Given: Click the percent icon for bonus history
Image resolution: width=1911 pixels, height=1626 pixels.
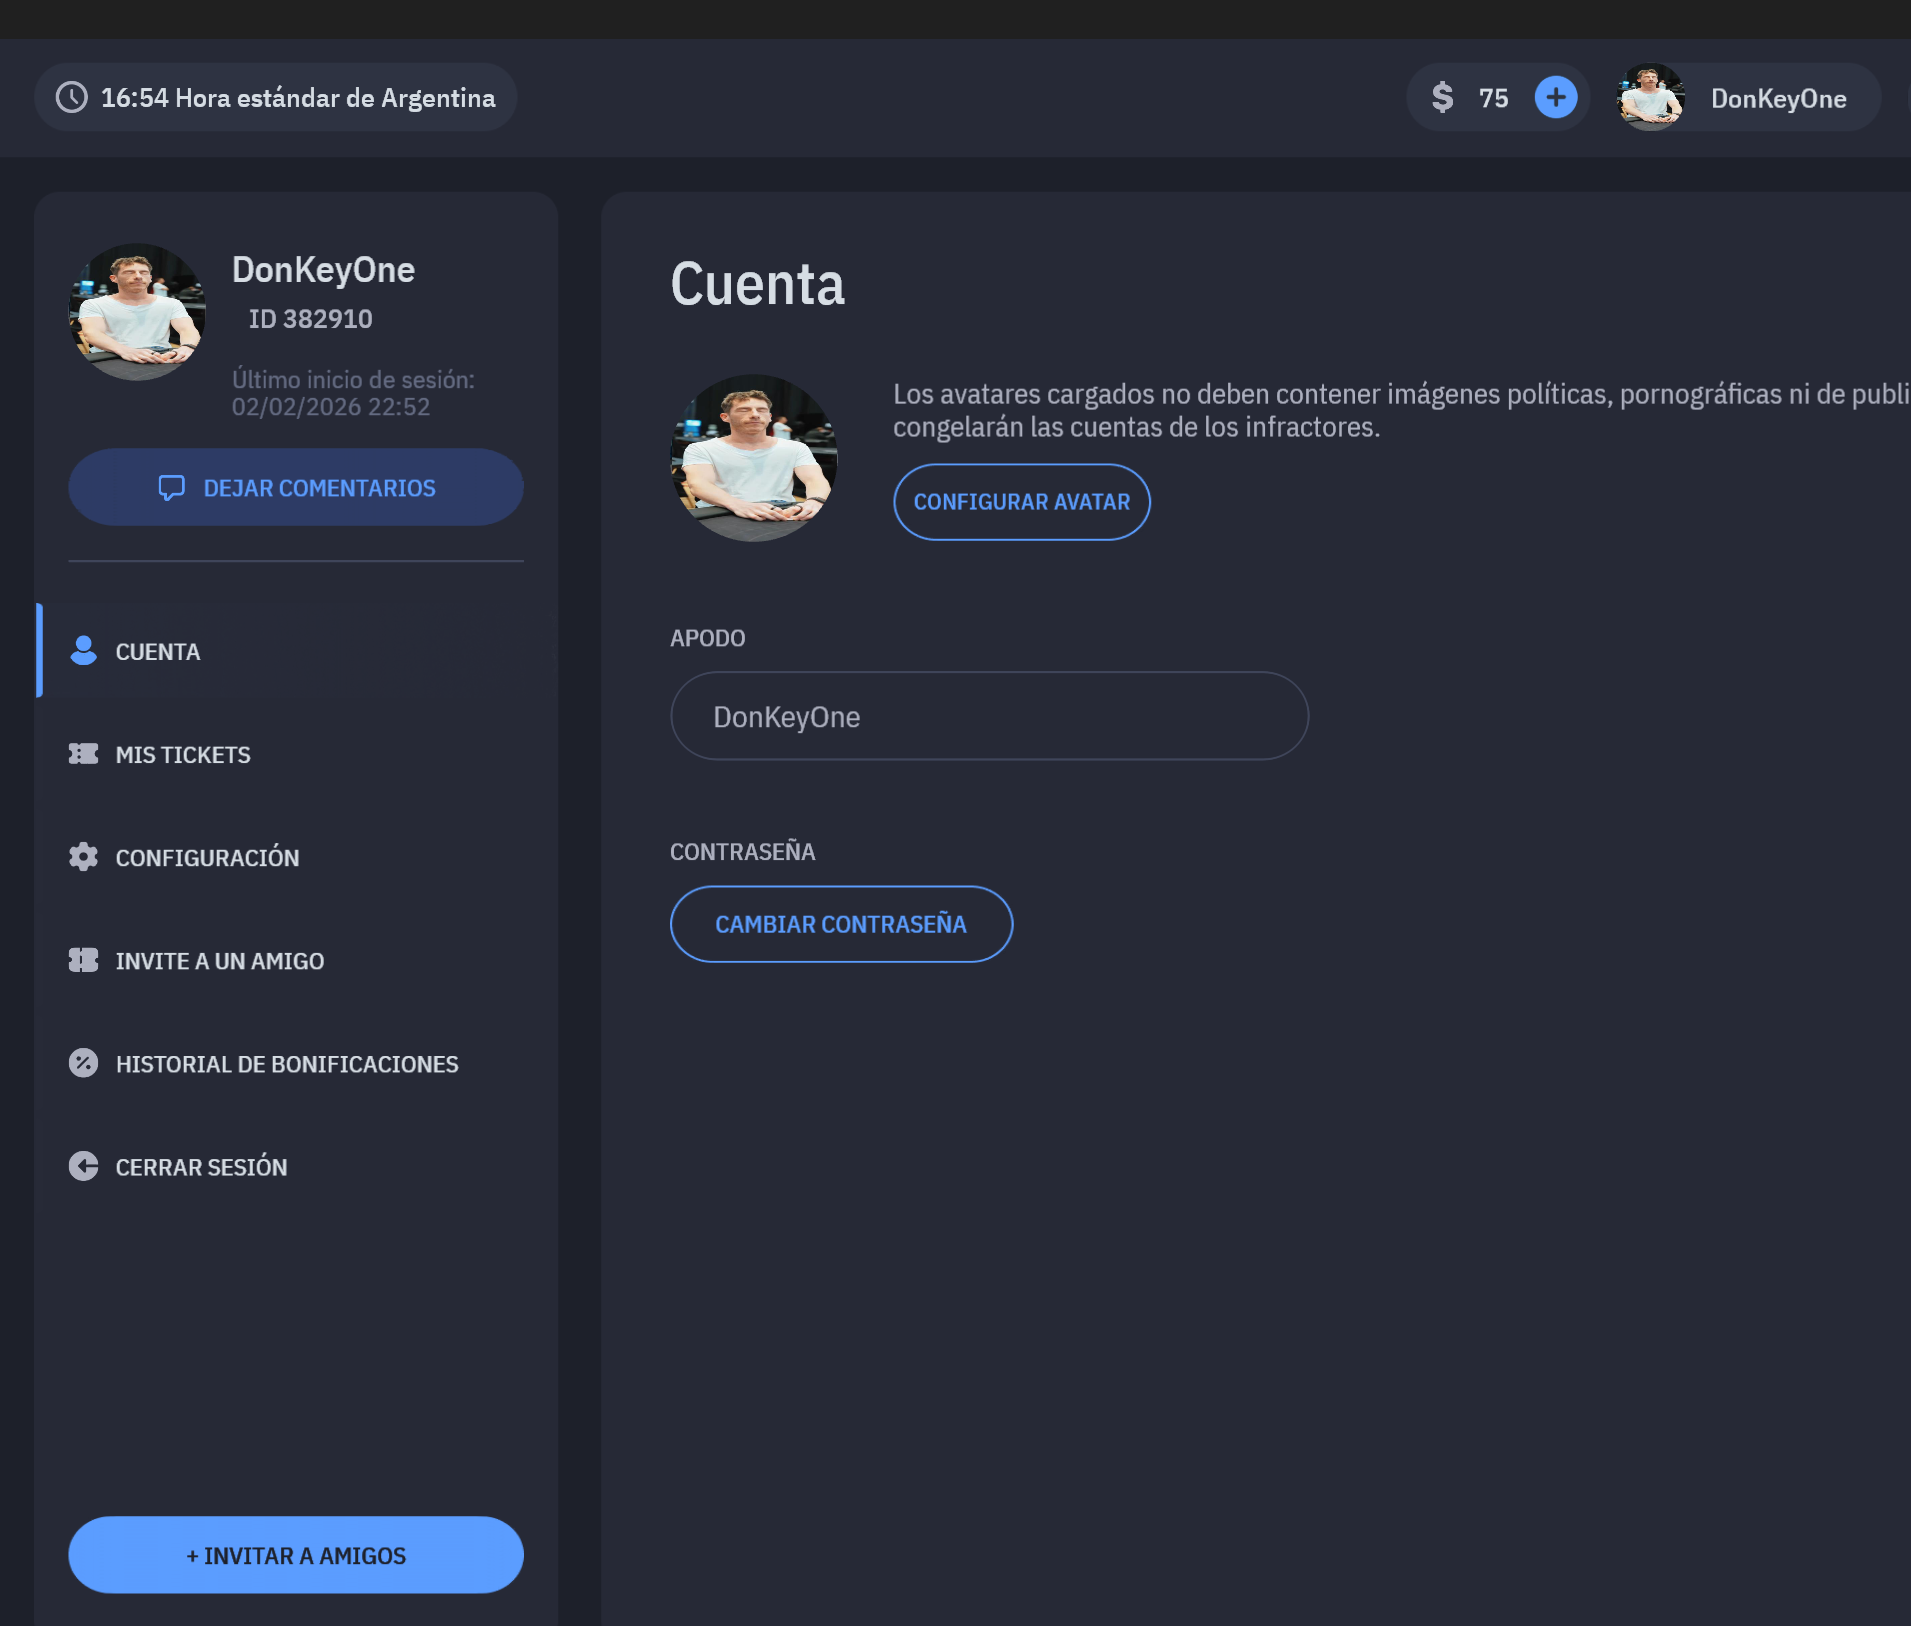Looking at the screenshot, I should coord(84,1063).
